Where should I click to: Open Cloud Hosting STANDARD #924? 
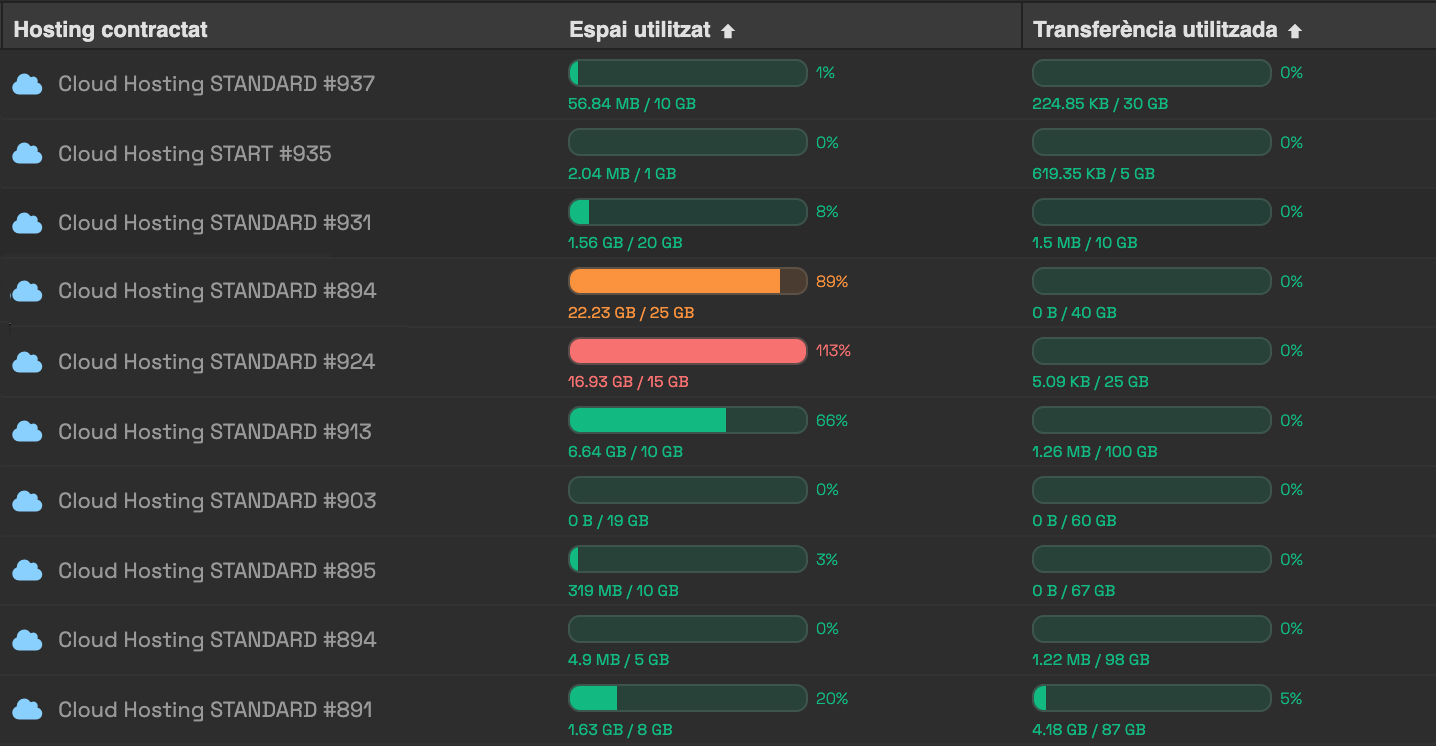217,362
